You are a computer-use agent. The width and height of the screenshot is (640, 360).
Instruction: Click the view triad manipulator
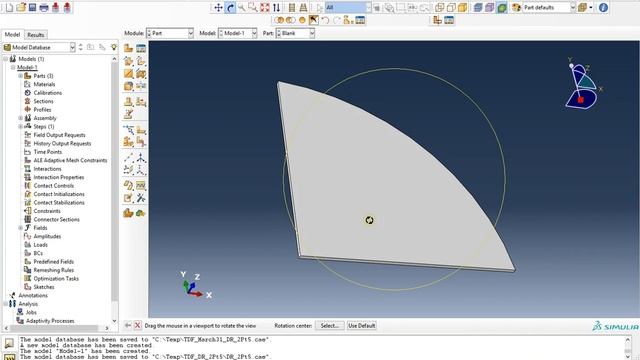click(x=582, y=88)
